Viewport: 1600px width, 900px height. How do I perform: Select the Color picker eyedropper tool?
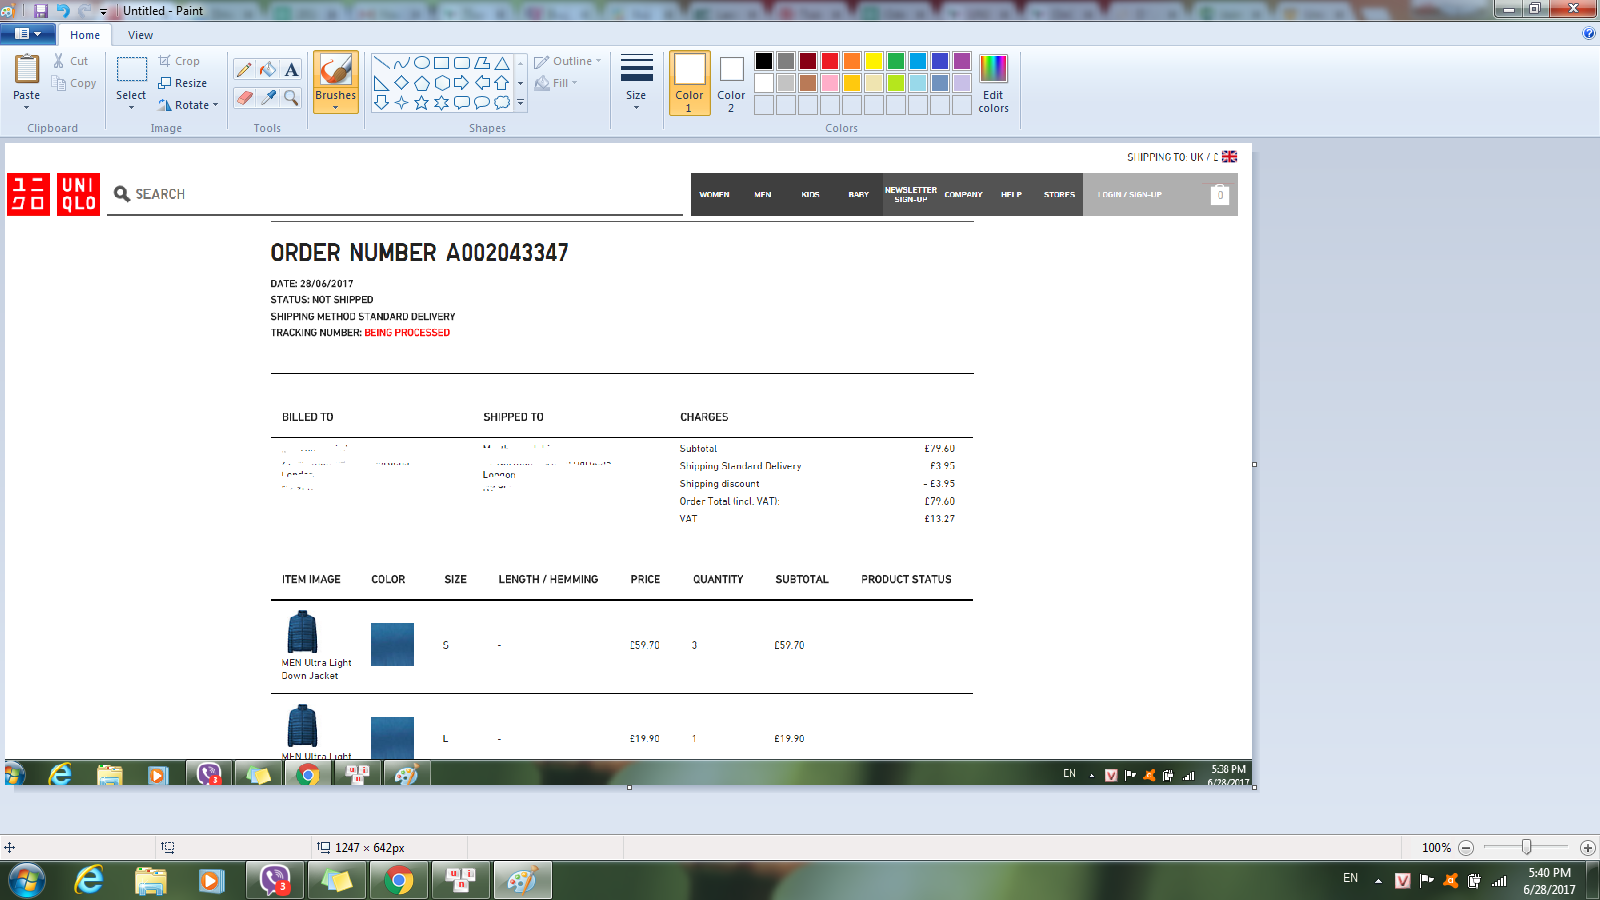pyautogui.click(x=268, y=97)
